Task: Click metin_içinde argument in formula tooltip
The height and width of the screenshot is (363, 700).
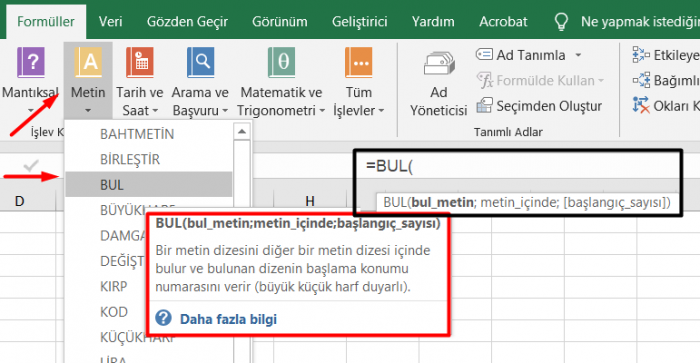Action: 519,202
